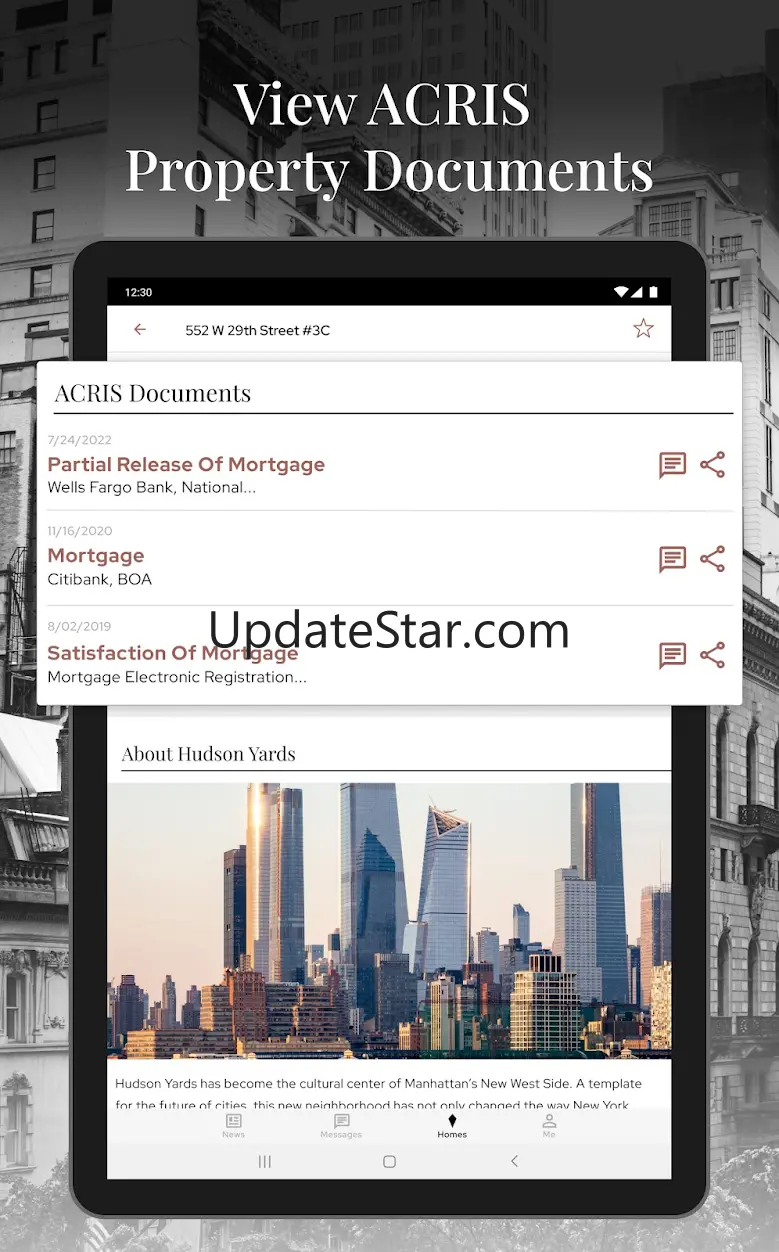Switch to the Me profile tab
The width and height of the screenshot is (779, 1252).
[x=549, y=1125]
